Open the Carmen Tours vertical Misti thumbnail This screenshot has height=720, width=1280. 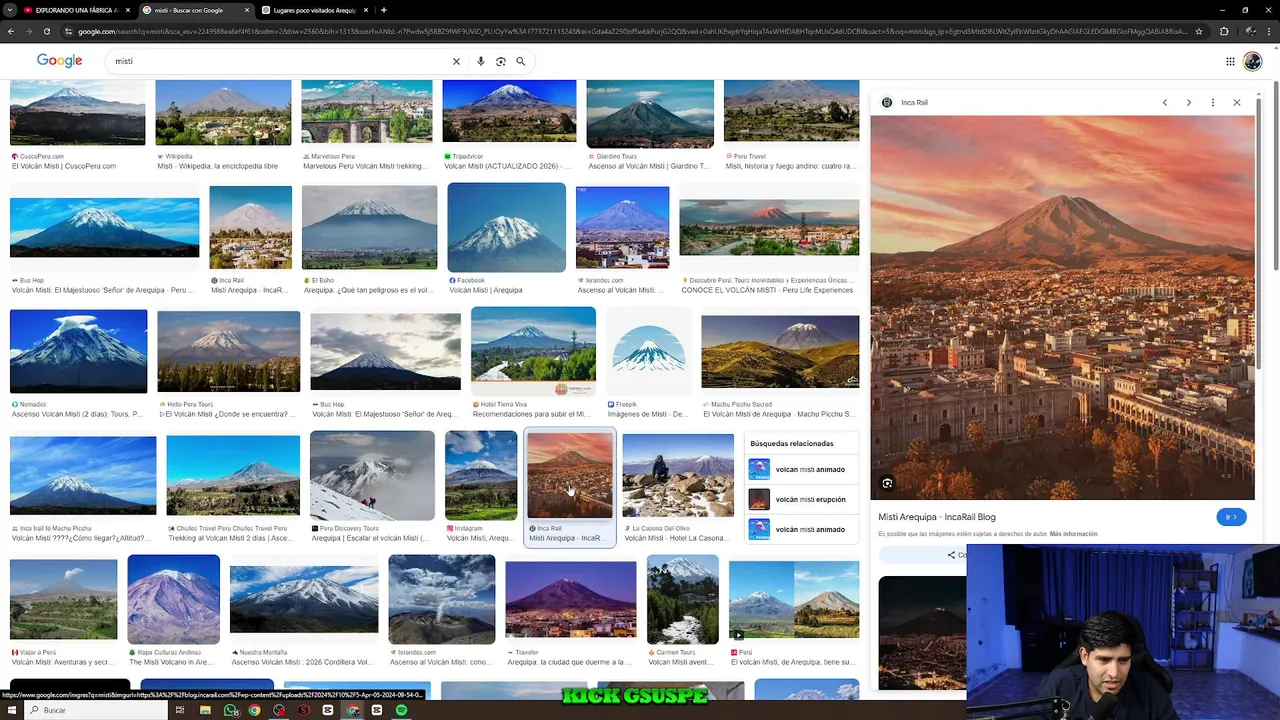tap(682, 599)
